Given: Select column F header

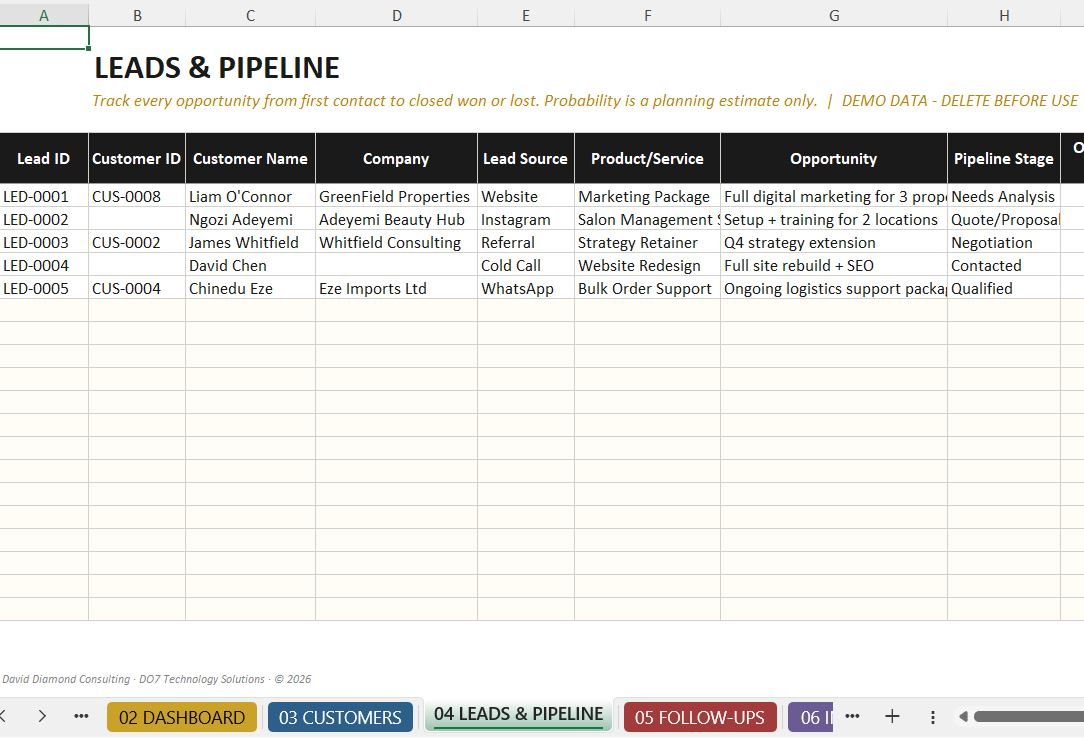Looking at the screenshot, I should click(647, 15).
